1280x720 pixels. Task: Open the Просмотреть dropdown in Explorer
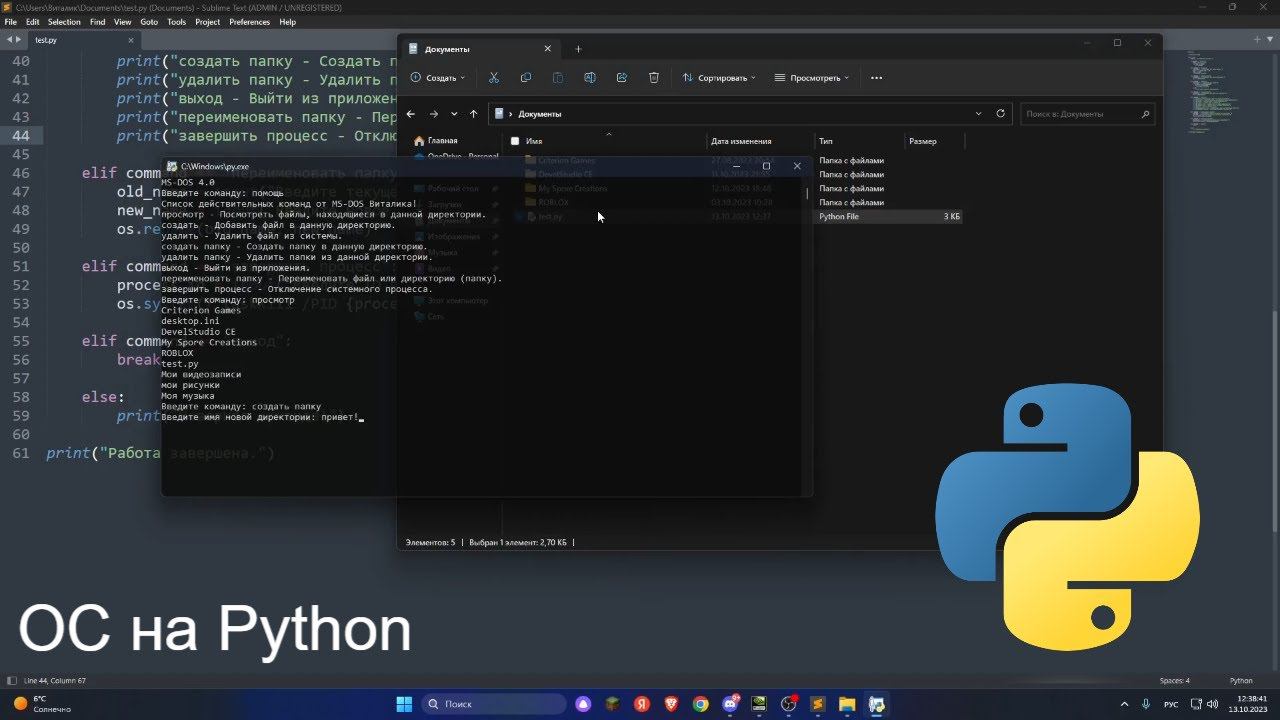tap(811, 77)
